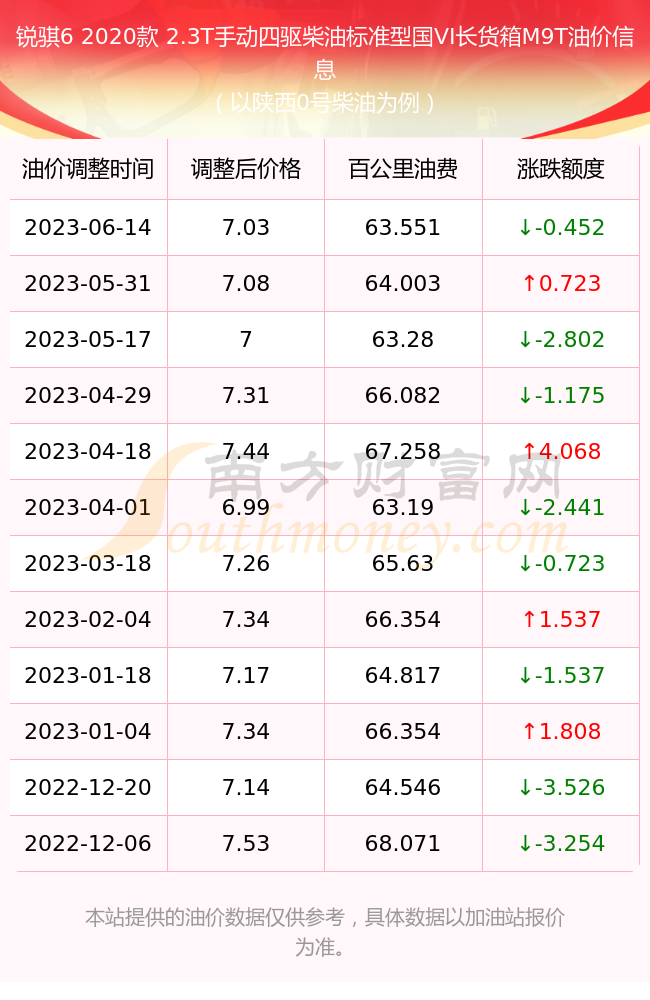The width and height of the screenshot is (650, 1000).
Task: Click the 油价调整时间 column header
Action: pos(88,169)
